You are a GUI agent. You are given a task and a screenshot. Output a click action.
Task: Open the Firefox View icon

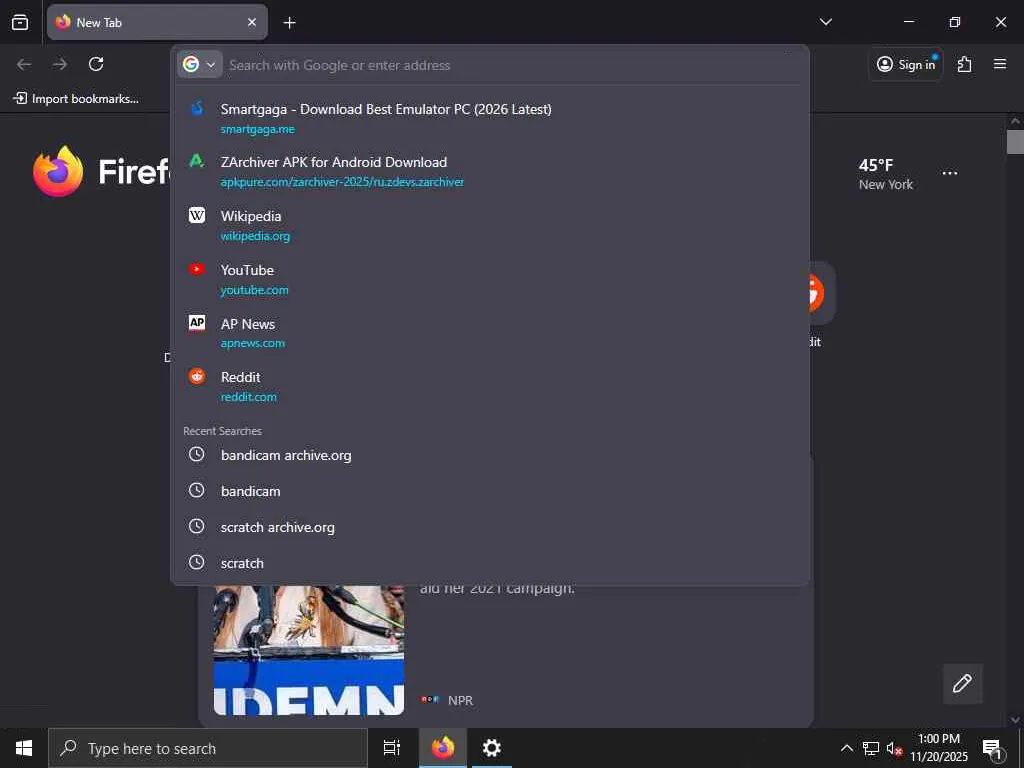[x=20, y=22]
